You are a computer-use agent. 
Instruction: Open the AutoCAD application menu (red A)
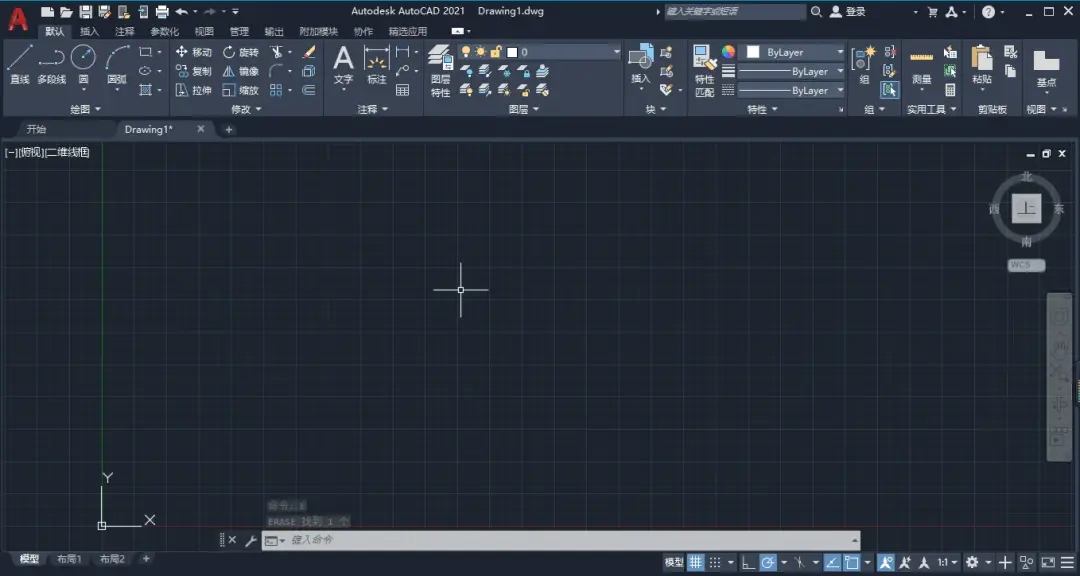[x=18, y=19]
